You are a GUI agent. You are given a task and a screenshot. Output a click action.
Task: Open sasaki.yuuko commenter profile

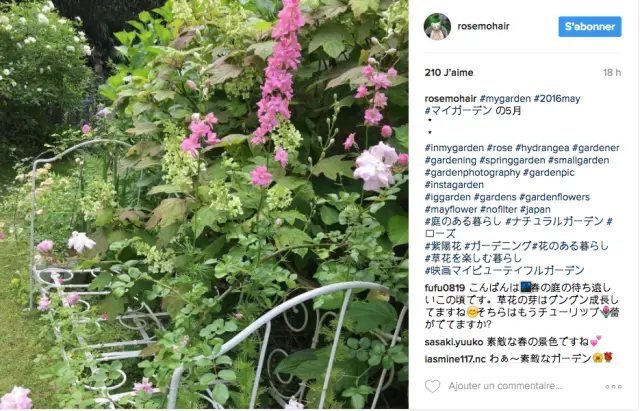pos(453,342)
